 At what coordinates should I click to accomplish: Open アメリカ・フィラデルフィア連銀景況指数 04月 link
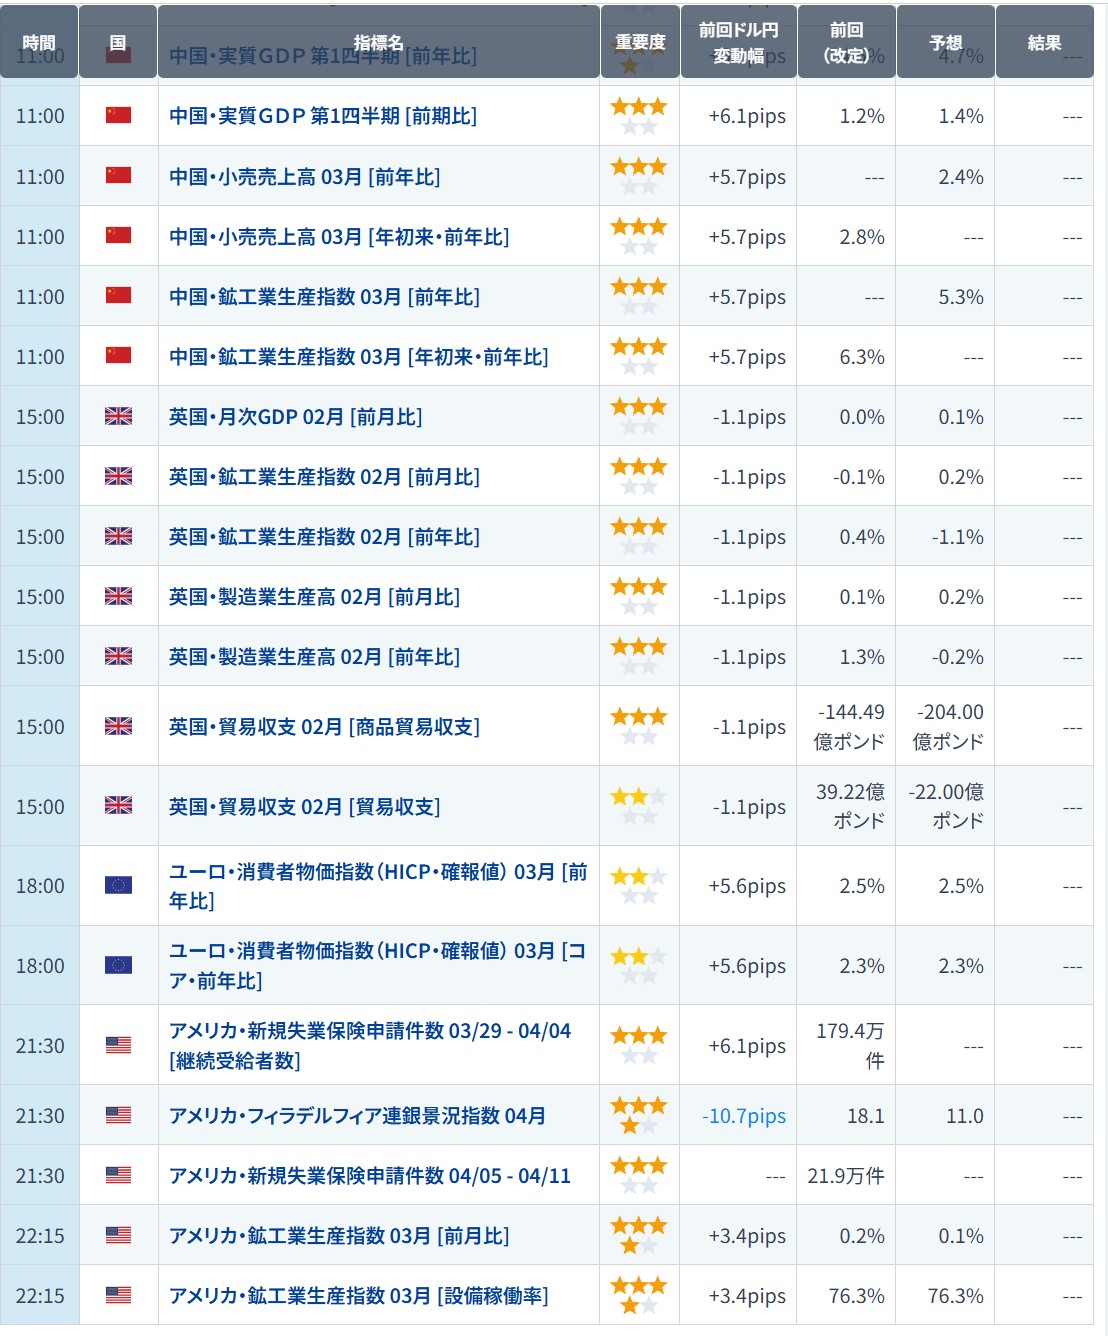(x=358, y=1115)
